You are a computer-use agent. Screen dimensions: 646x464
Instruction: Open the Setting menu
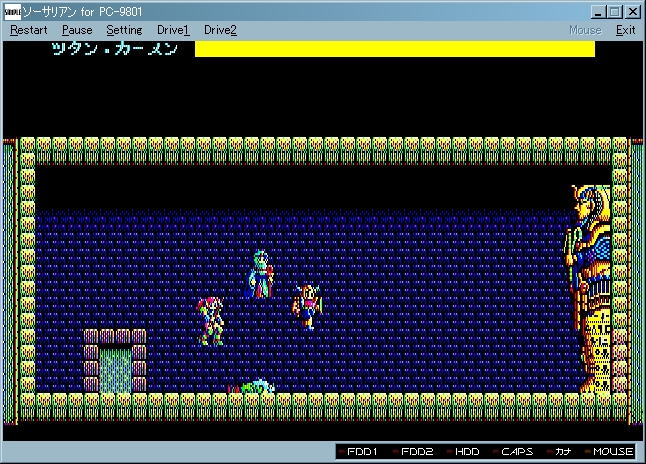(x=124, y=30)
